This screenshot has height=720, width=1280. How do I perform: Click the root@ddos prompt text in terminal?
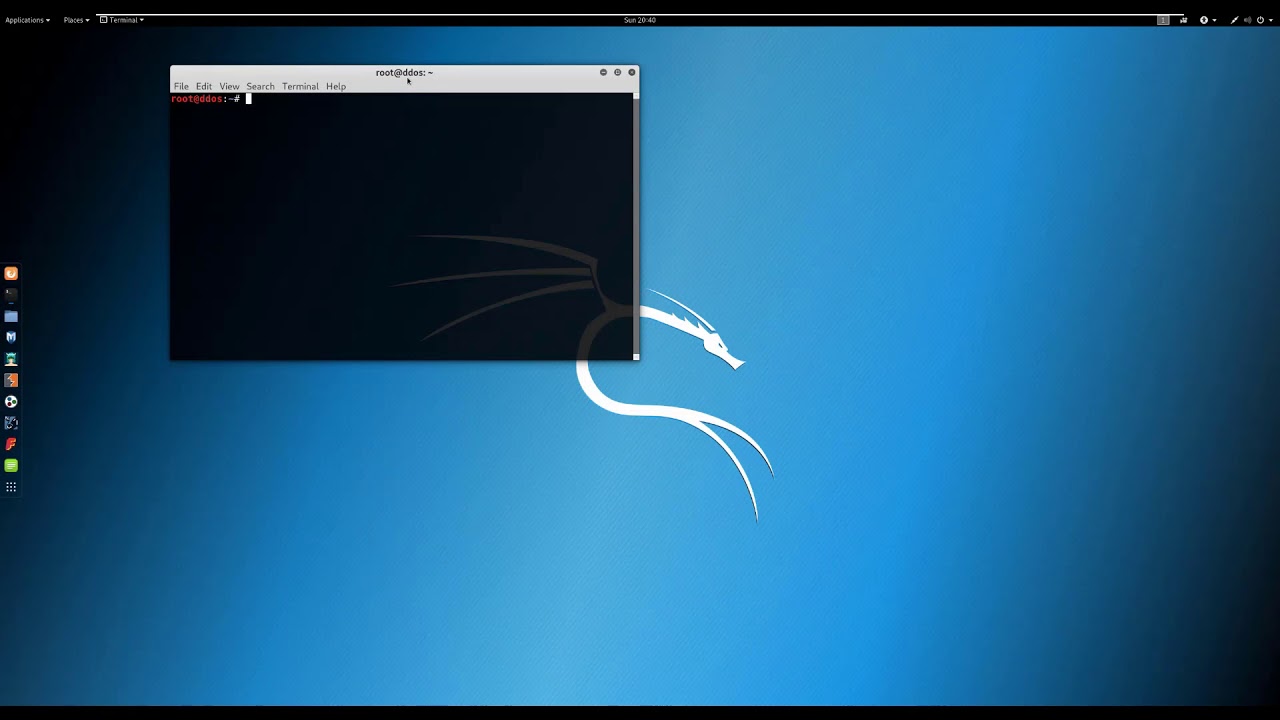point(205,99)
